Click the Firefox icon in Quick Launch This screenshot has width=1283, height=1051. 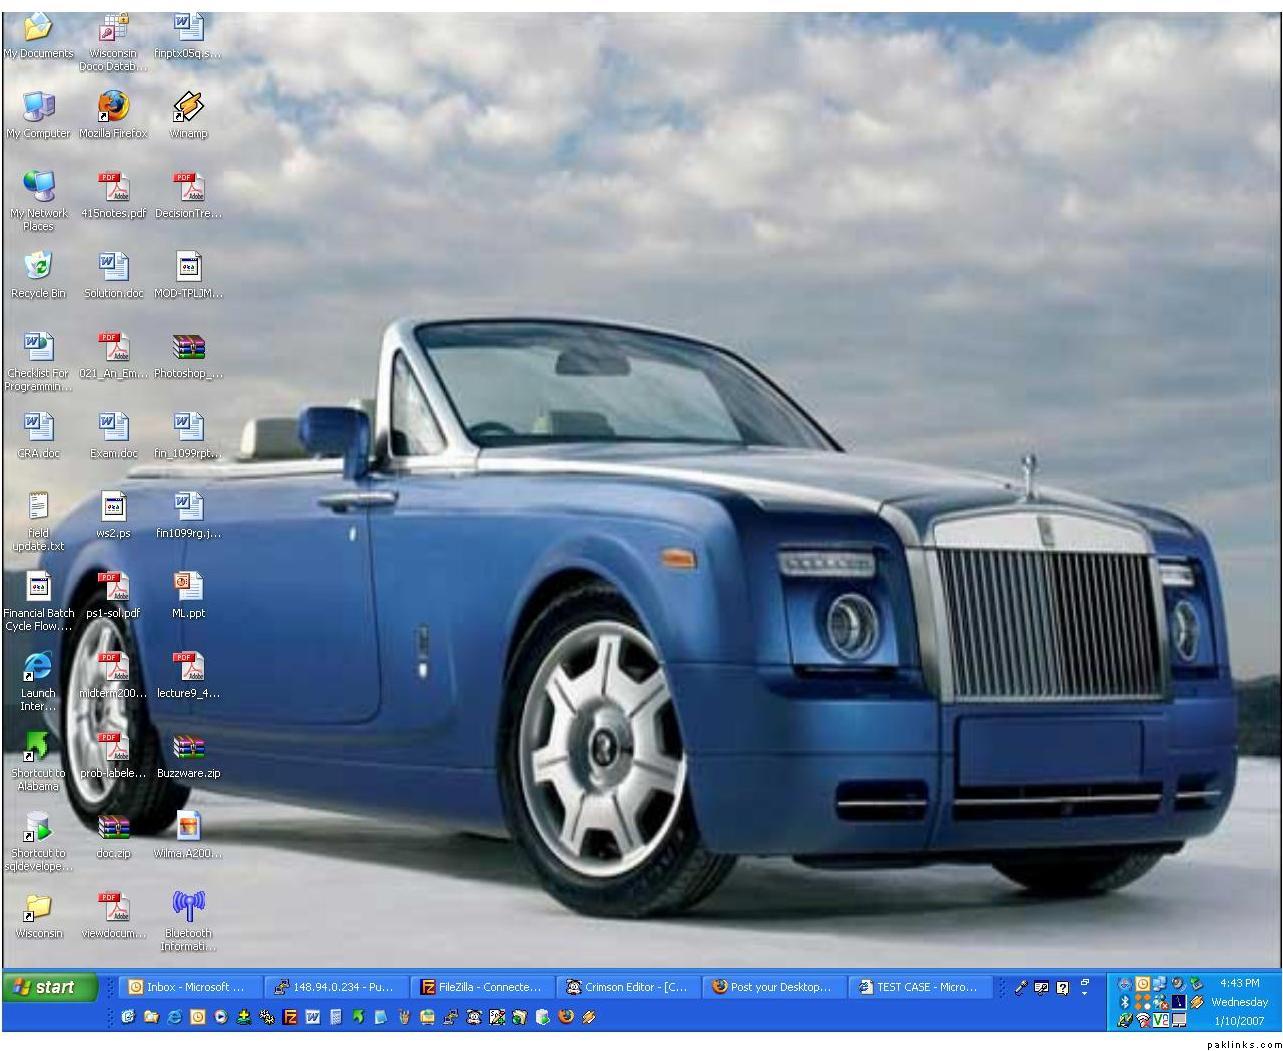(566, 1017)
